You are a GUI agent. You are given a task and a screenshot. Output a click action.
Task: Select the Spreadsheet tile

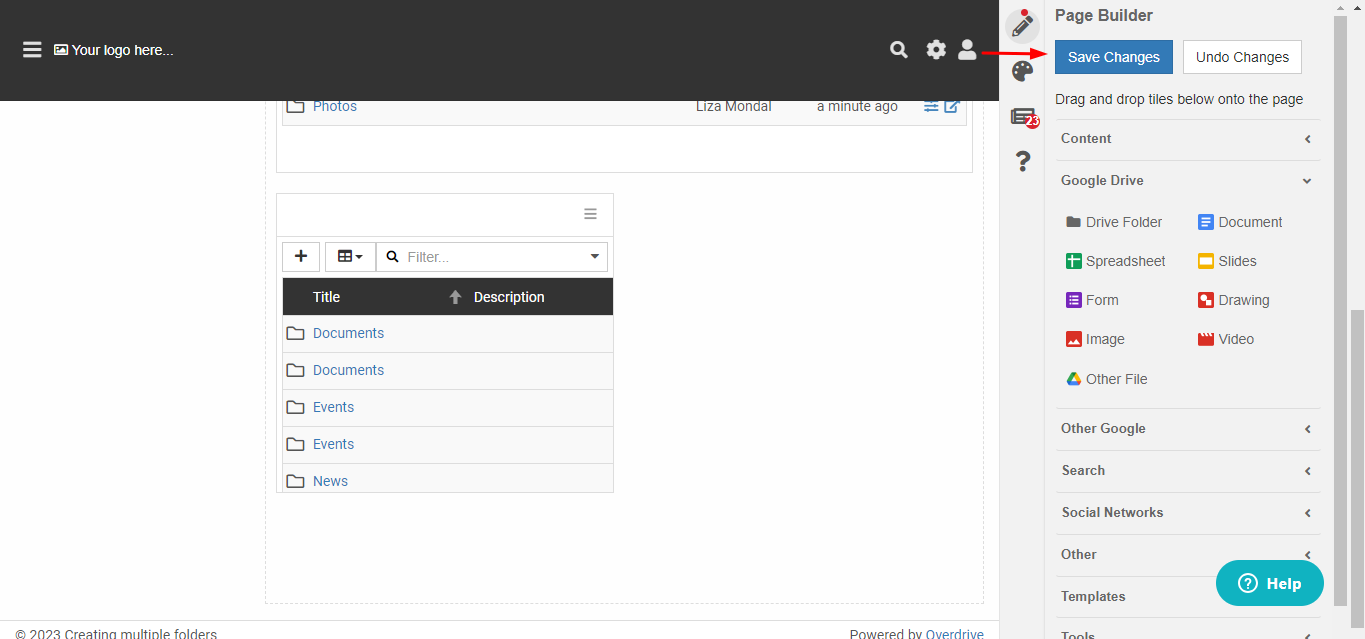(1115, 261)
